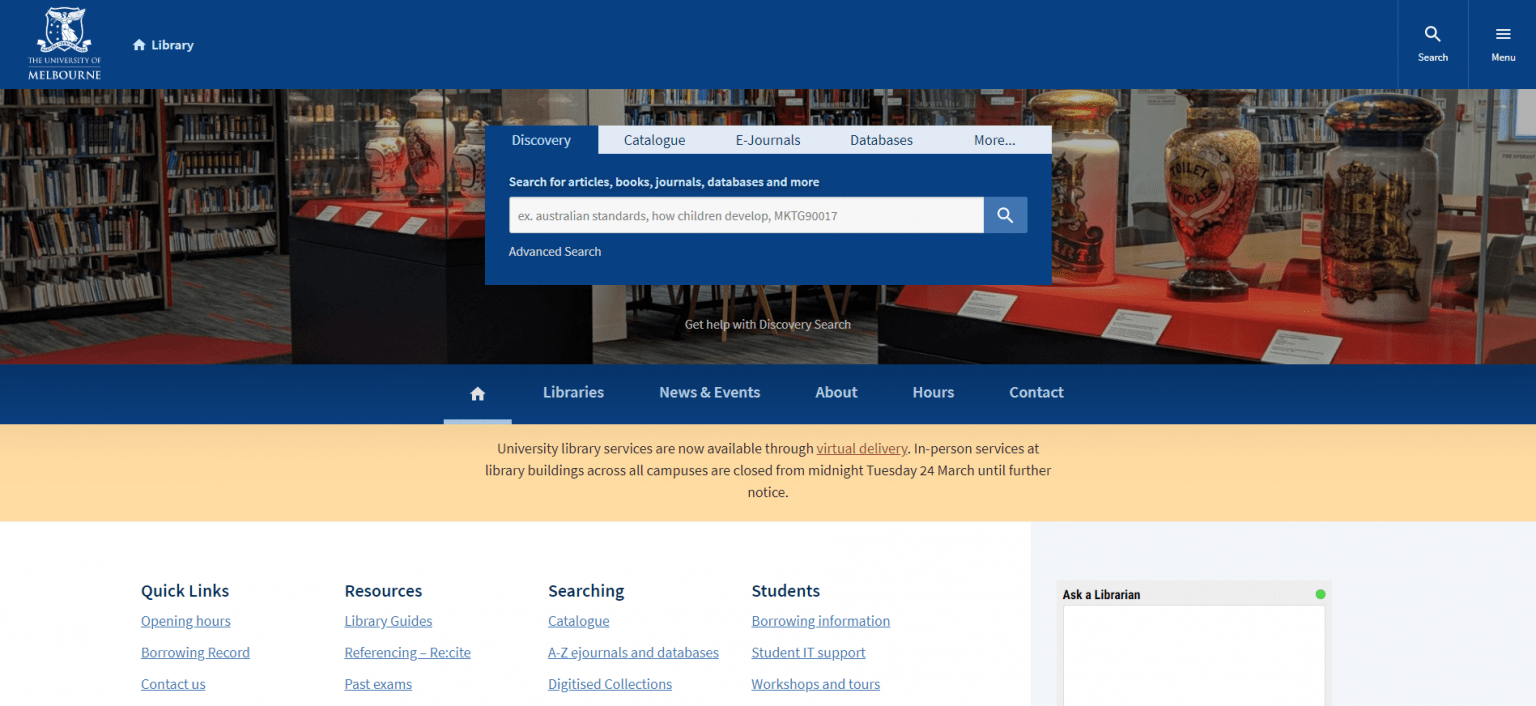
Task: Open the Databases search tab
Action: coord(880,139)
